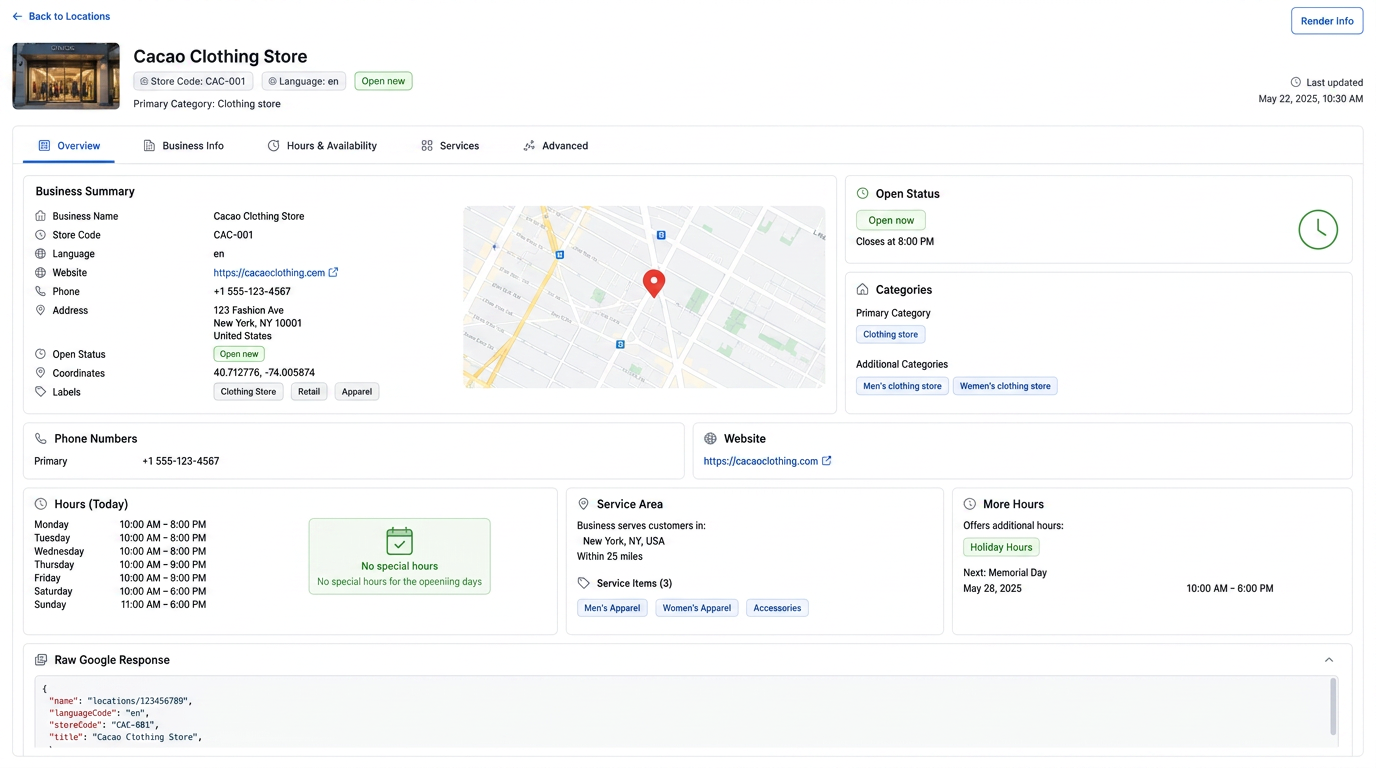Click the back arrow icon beside Back to Locations
The width and height of the screenshot is (1376, 768).
pos(17,16)
